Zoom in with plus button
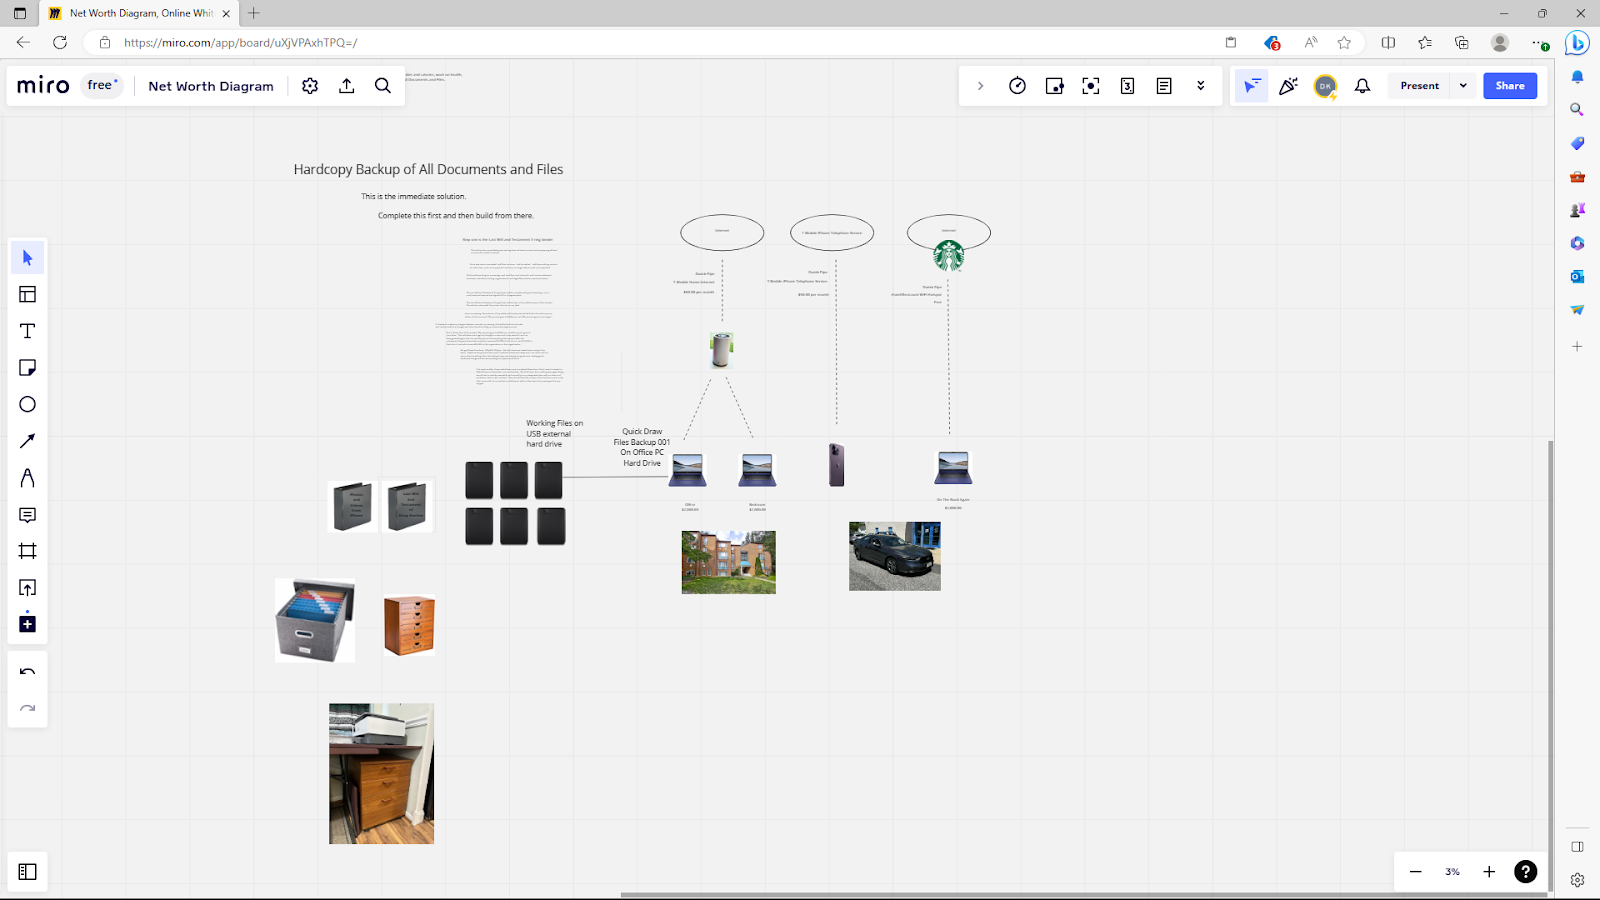The width and height of the screenshot is (1600, 900). click(1489, 872)
